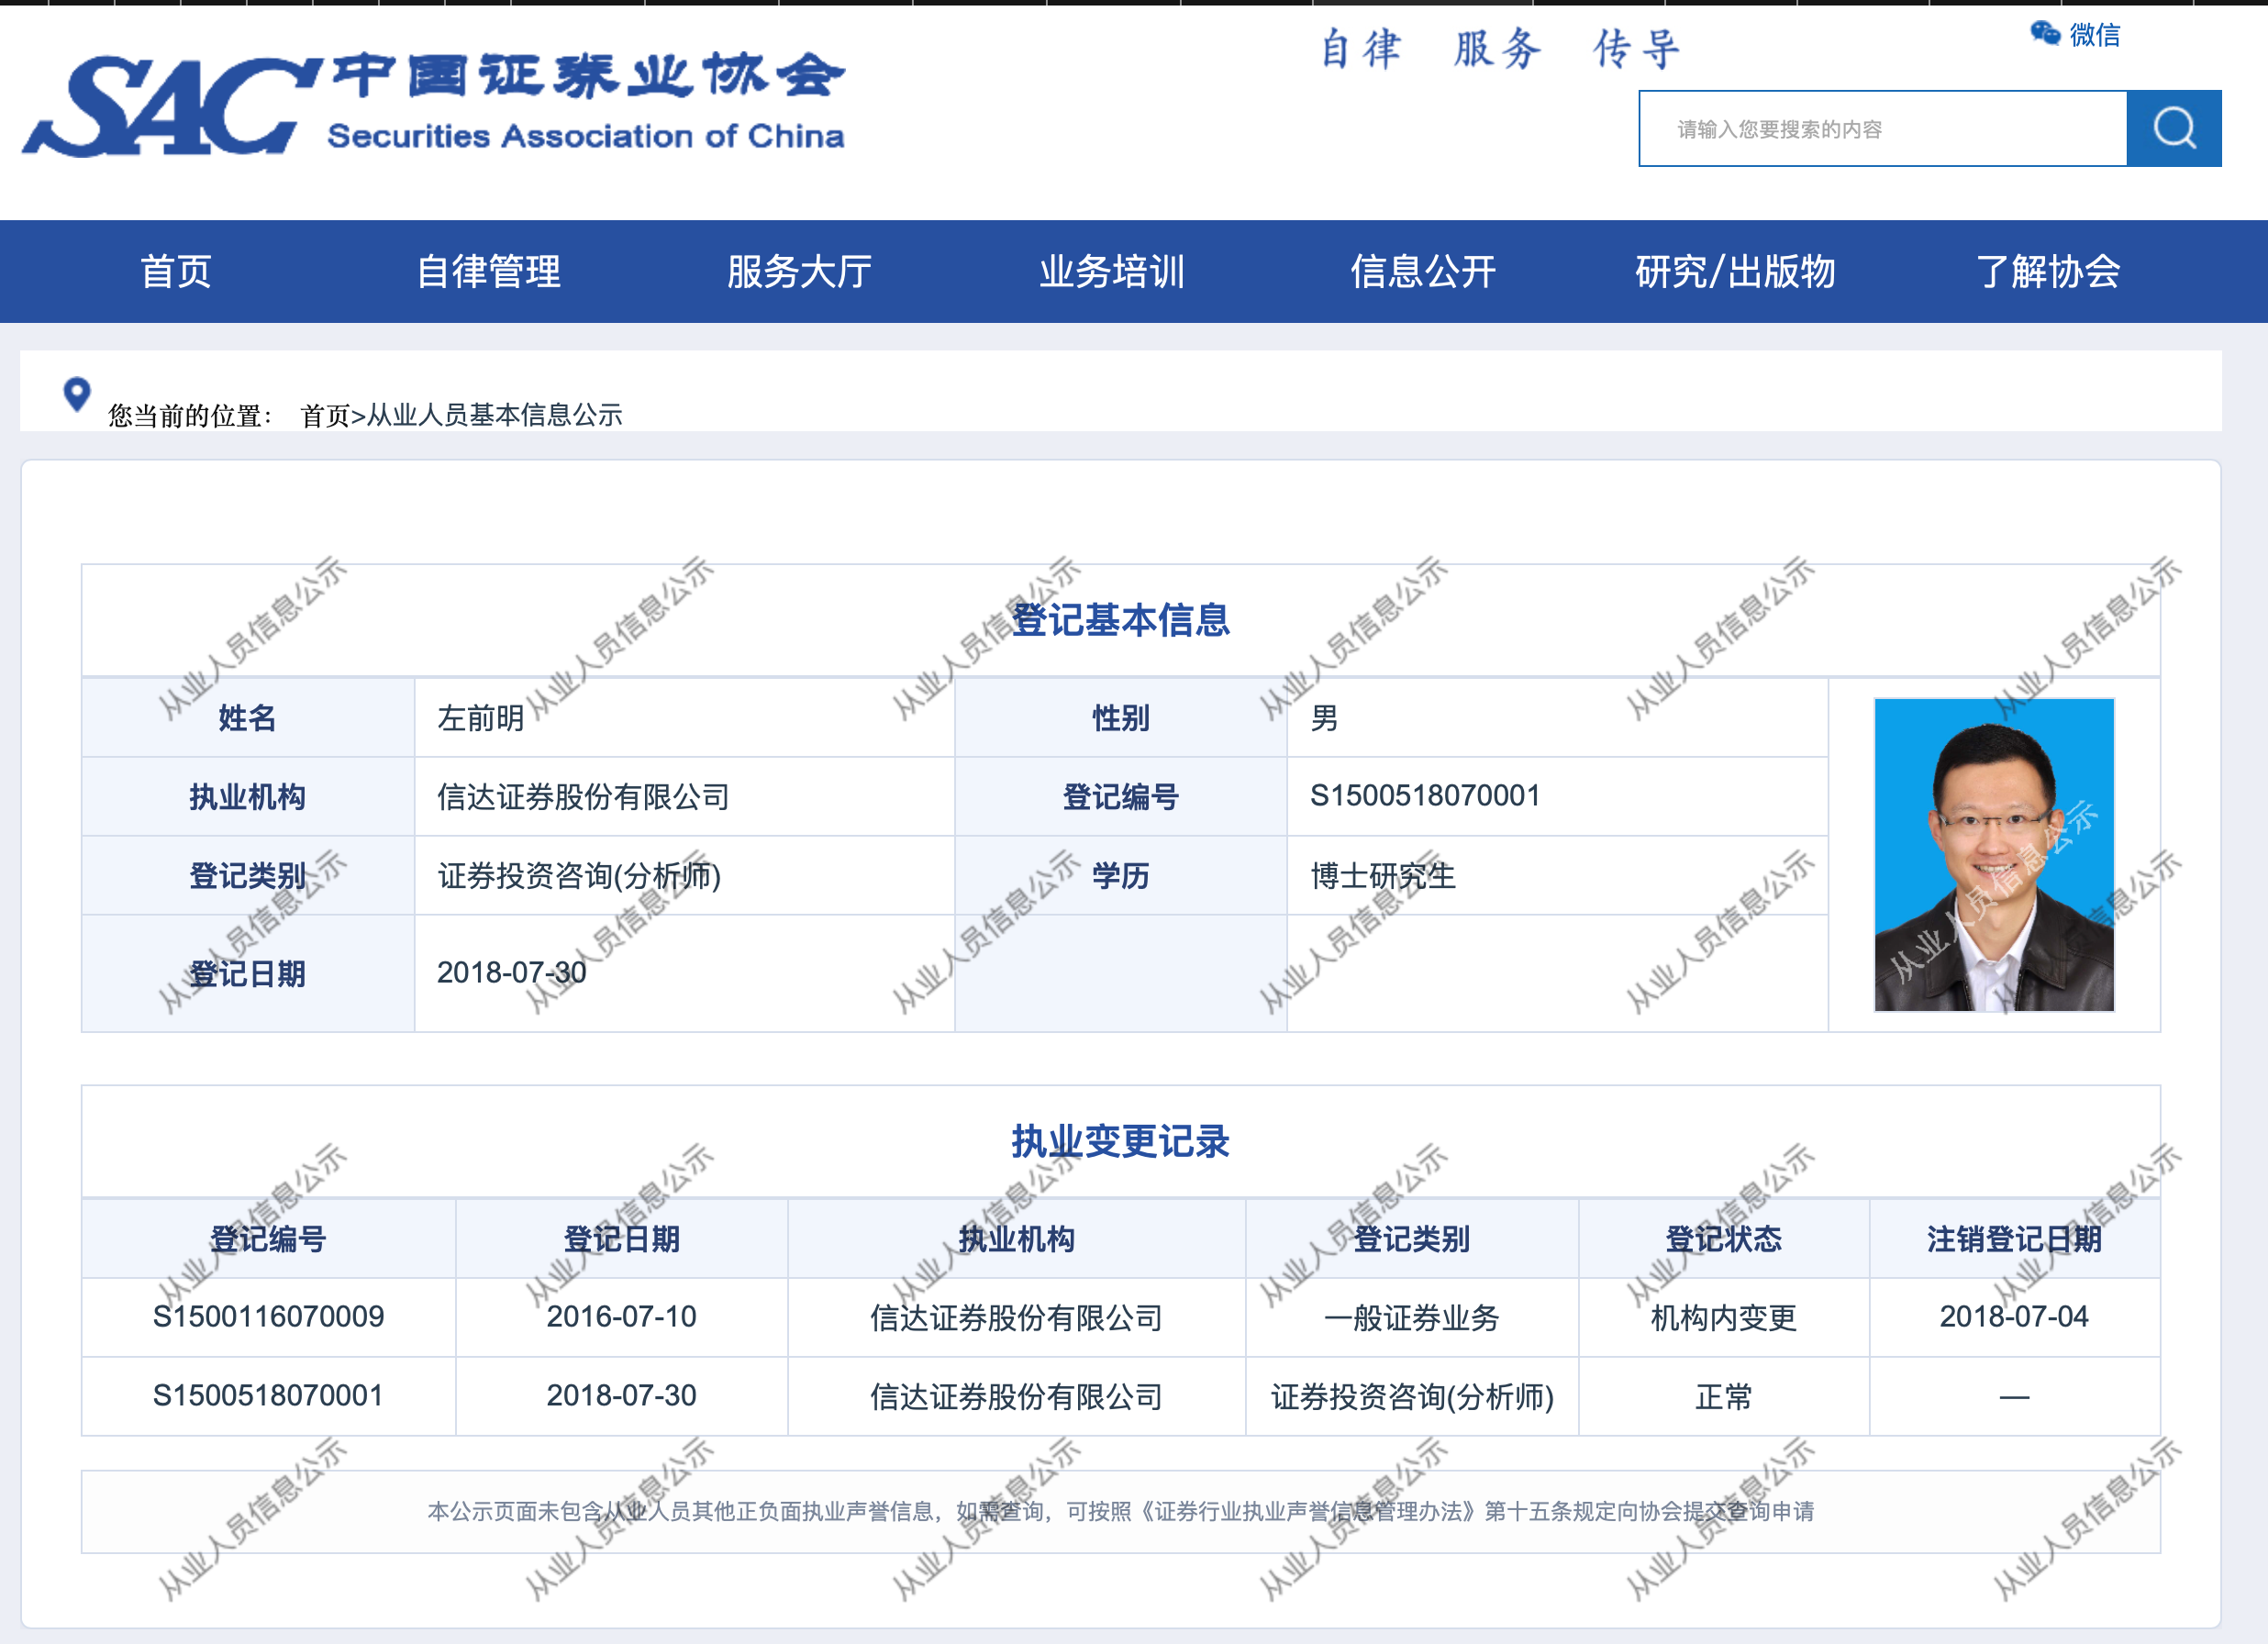Open the 首页 navigation menu item
The width and height of the screenshot is (2268, 1644).
(x=175, y=272)
